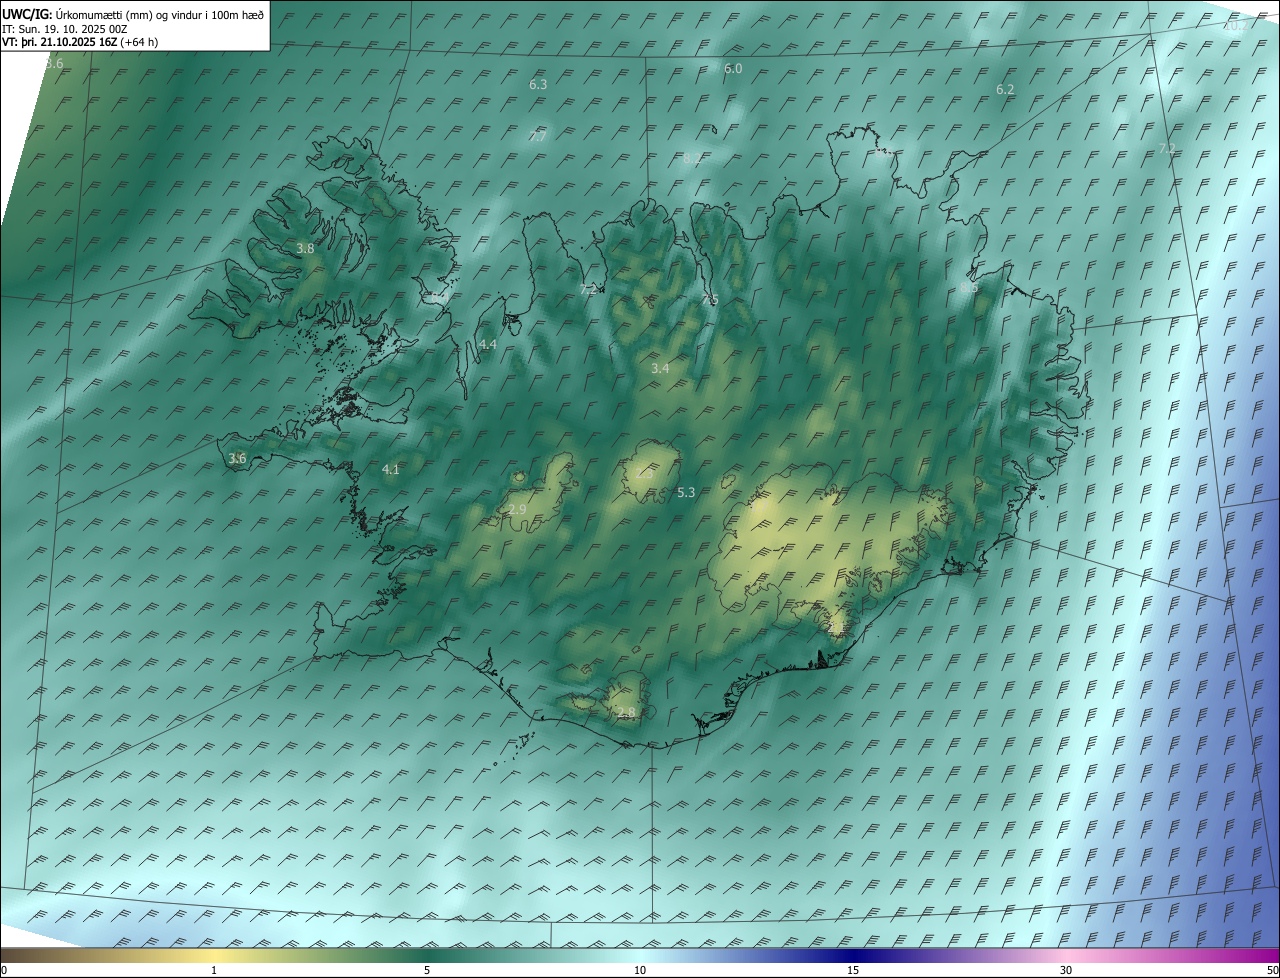Select the 15 tick label on the color scale
The width and height of the screenshot is (1280, 978).
click(853, 970)
